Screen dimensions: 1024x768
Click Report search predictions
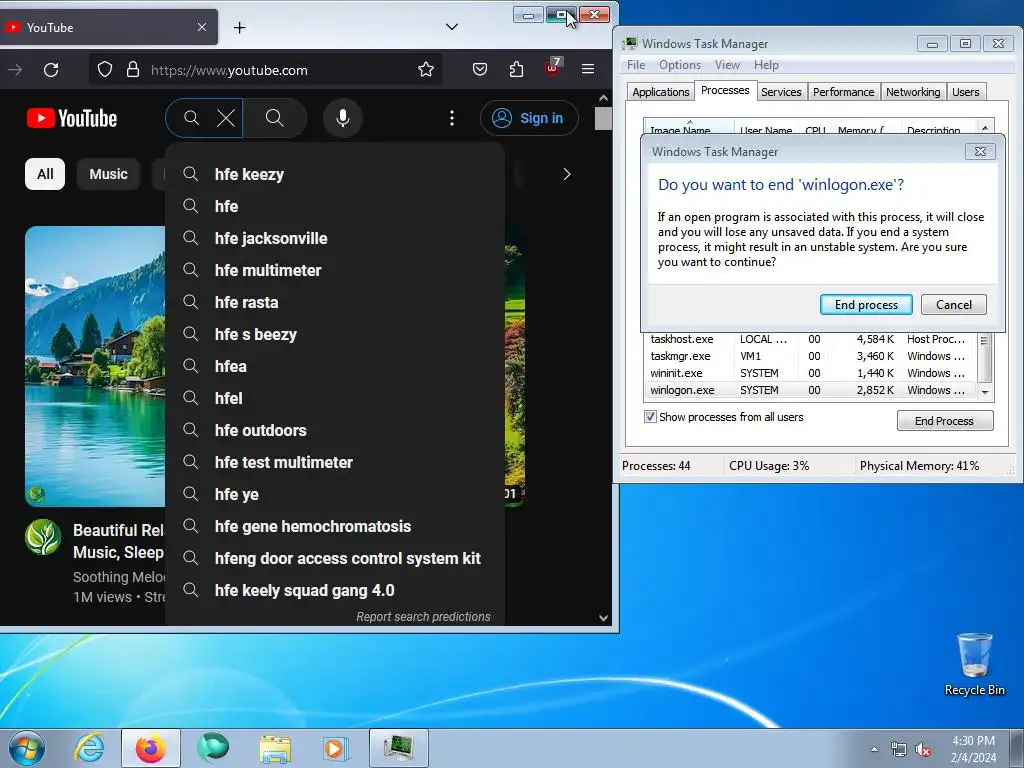click(x=423, y=616)
